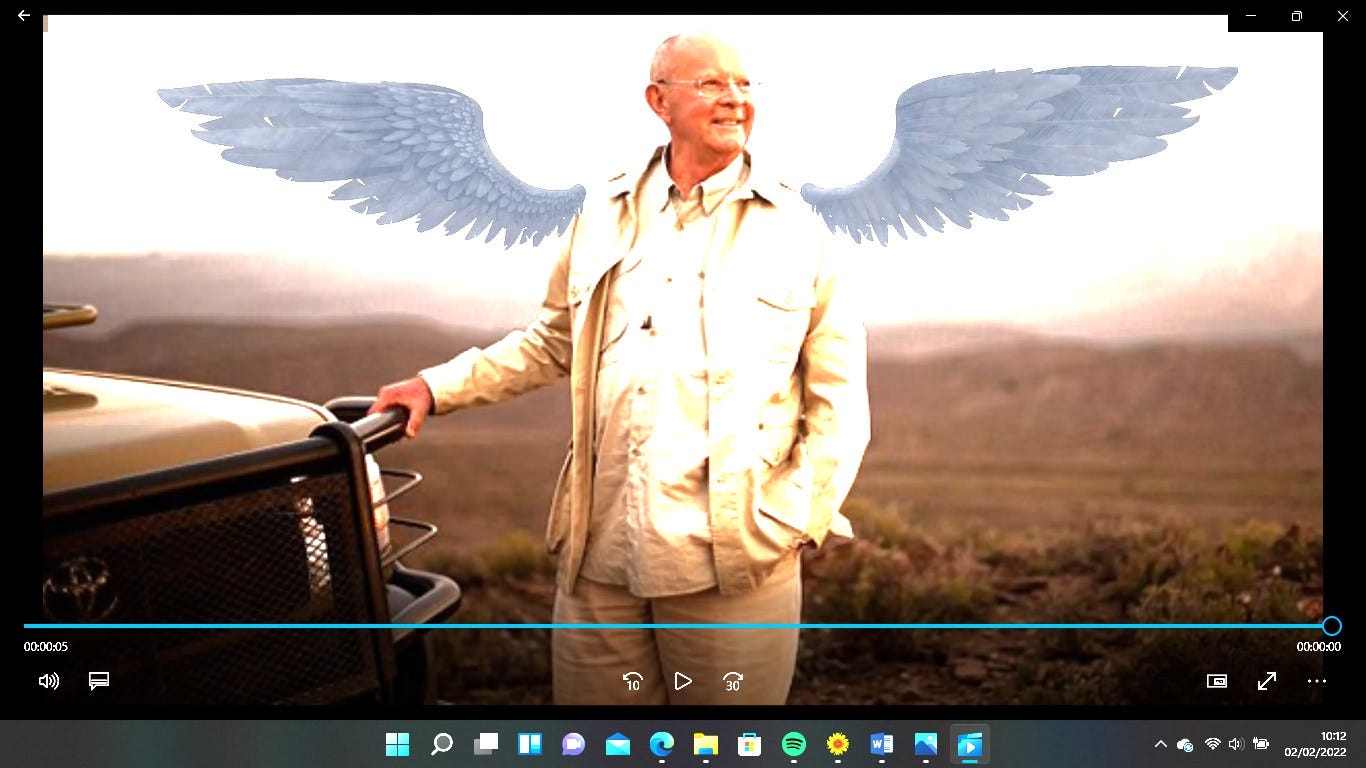Click elapsed time 00:00:05
The image size is (1366, 768).
coord(46,647)
